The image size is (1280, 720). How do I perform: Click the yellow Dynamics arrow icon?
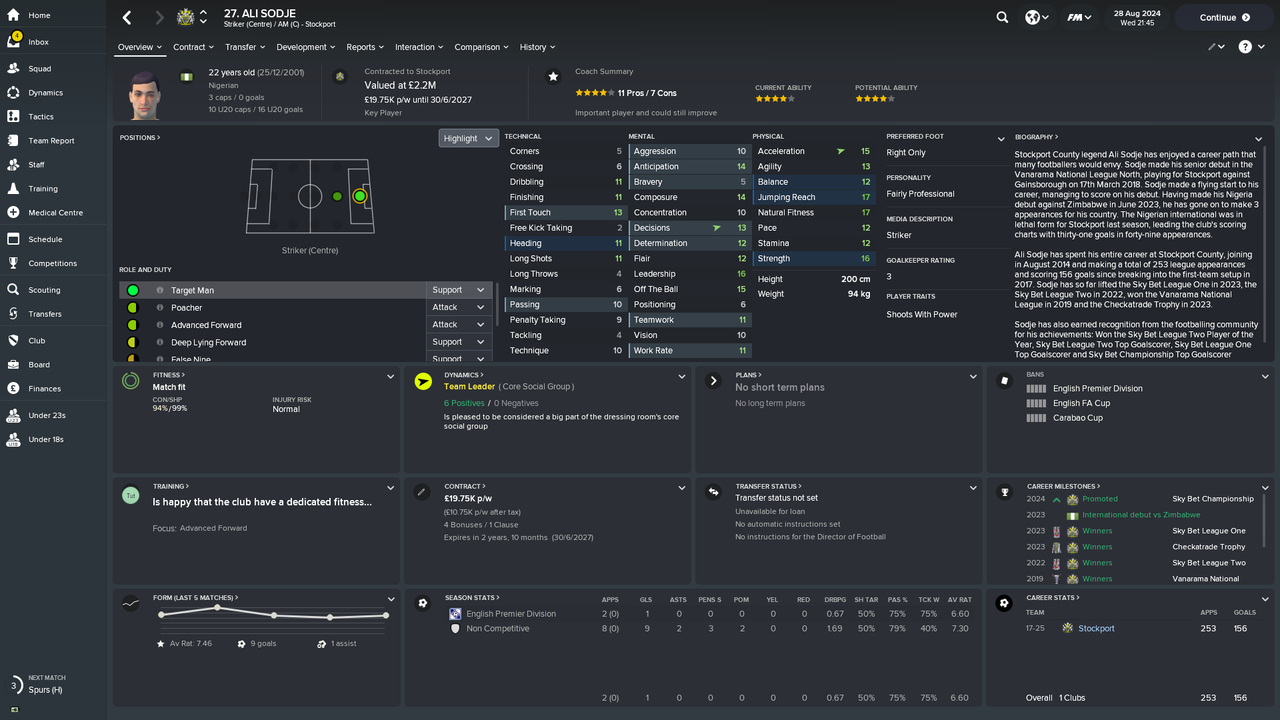pos(421,381)
